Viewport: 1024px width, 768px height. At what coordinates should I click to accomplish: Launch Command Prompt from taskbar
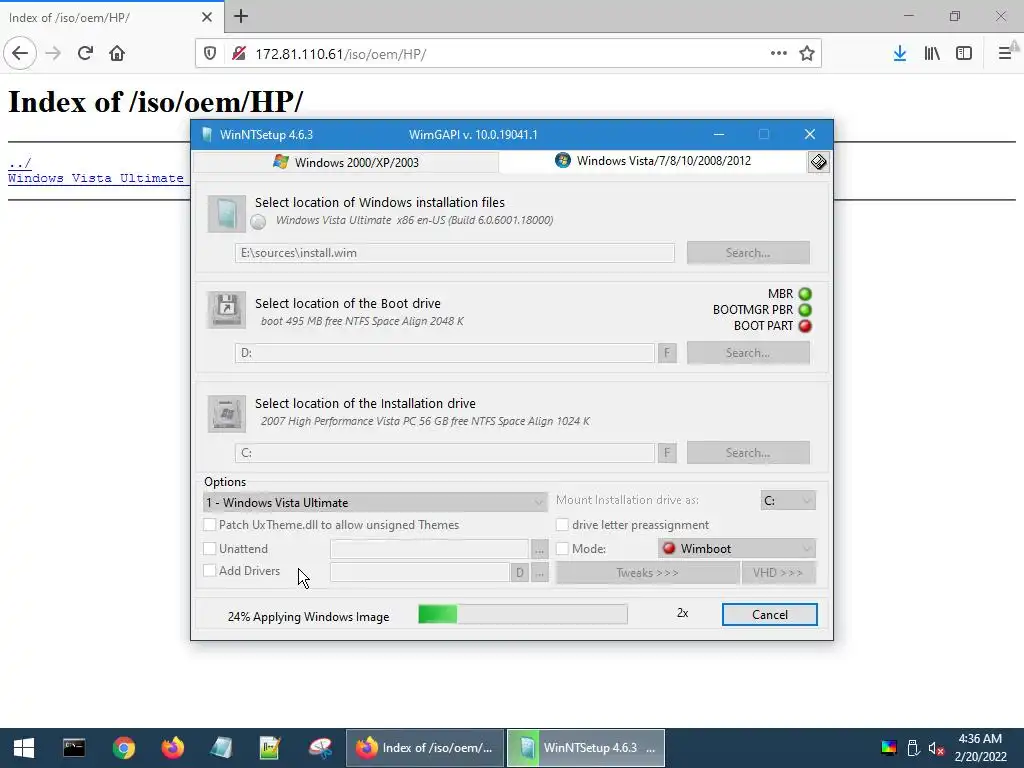coord(74,748)
